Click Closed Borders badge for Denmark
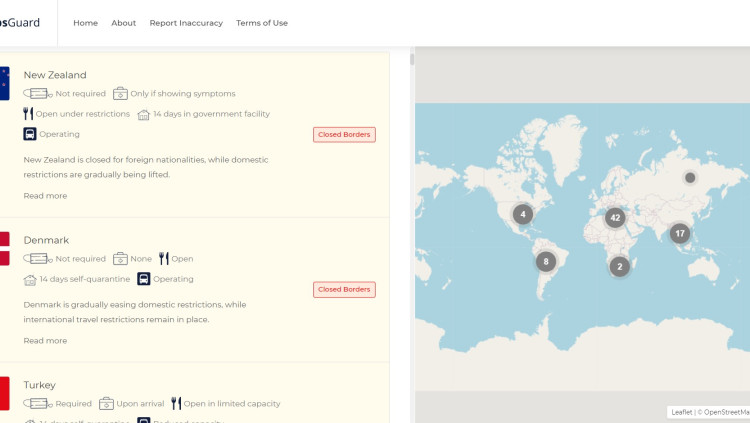The height and width of the screenshot is (423, 750). pos(344,290)
